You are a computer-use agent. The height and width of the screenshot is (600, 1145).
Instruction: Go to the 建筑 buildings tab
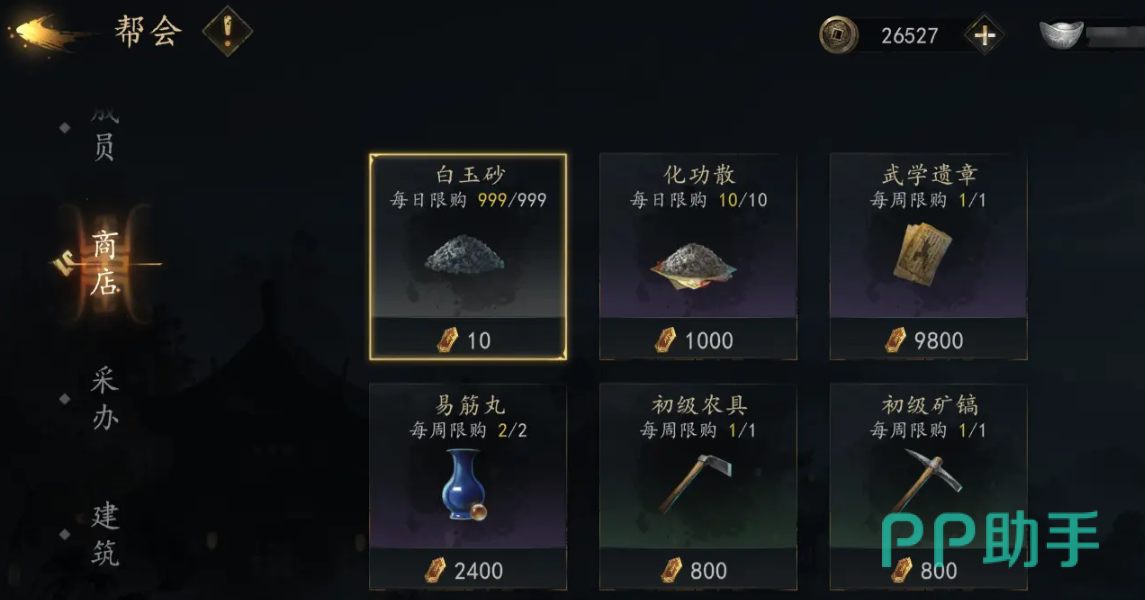coord(104,534)
